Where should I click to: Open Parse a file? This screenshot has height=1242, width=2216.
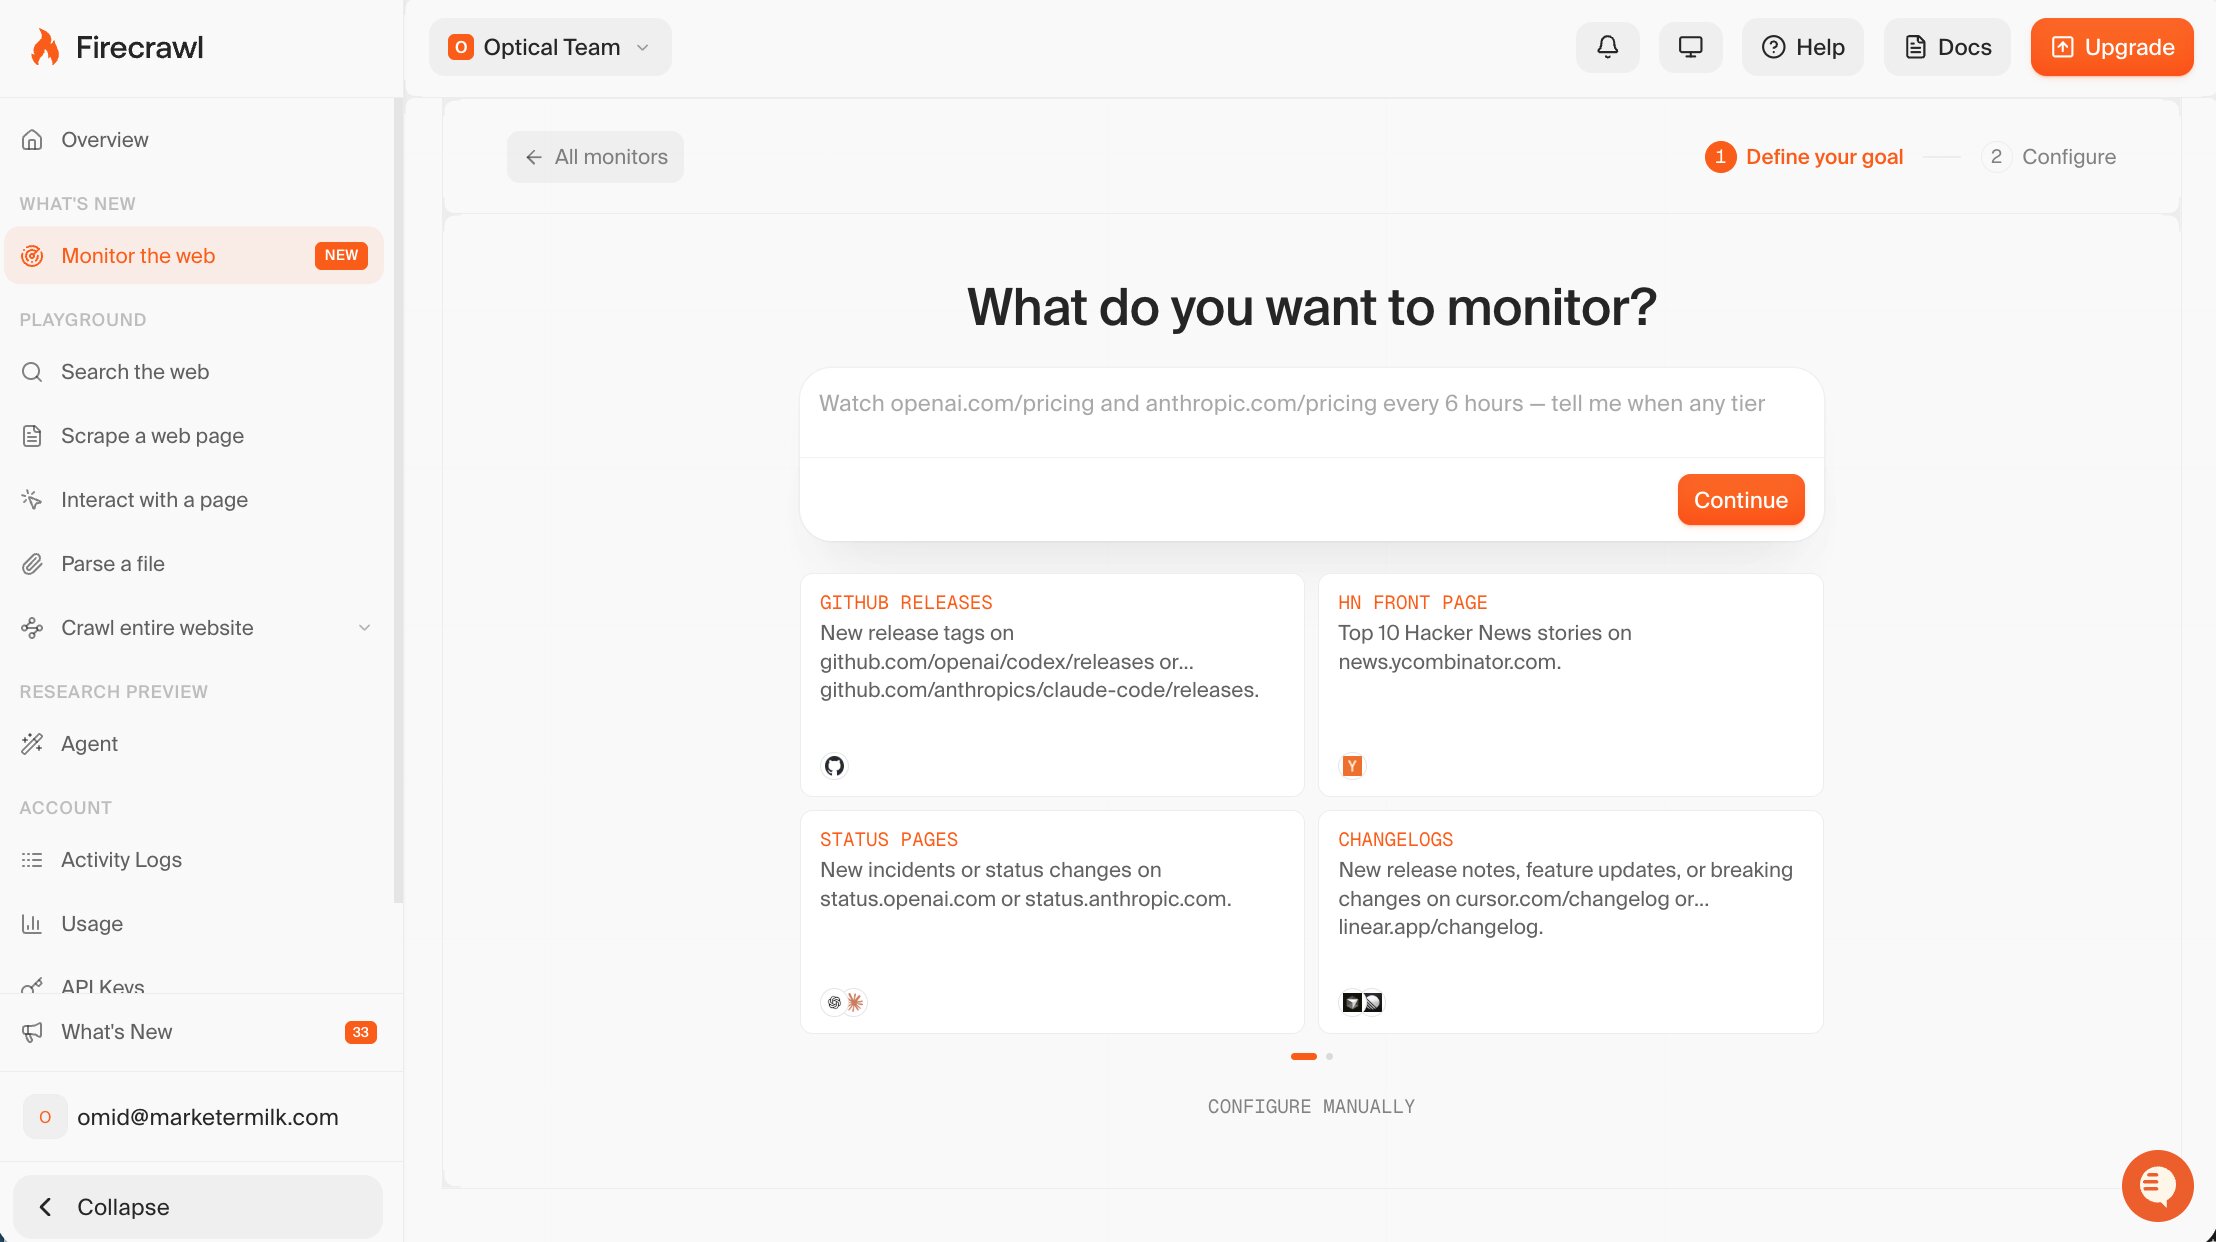click(x=194, y=564)
